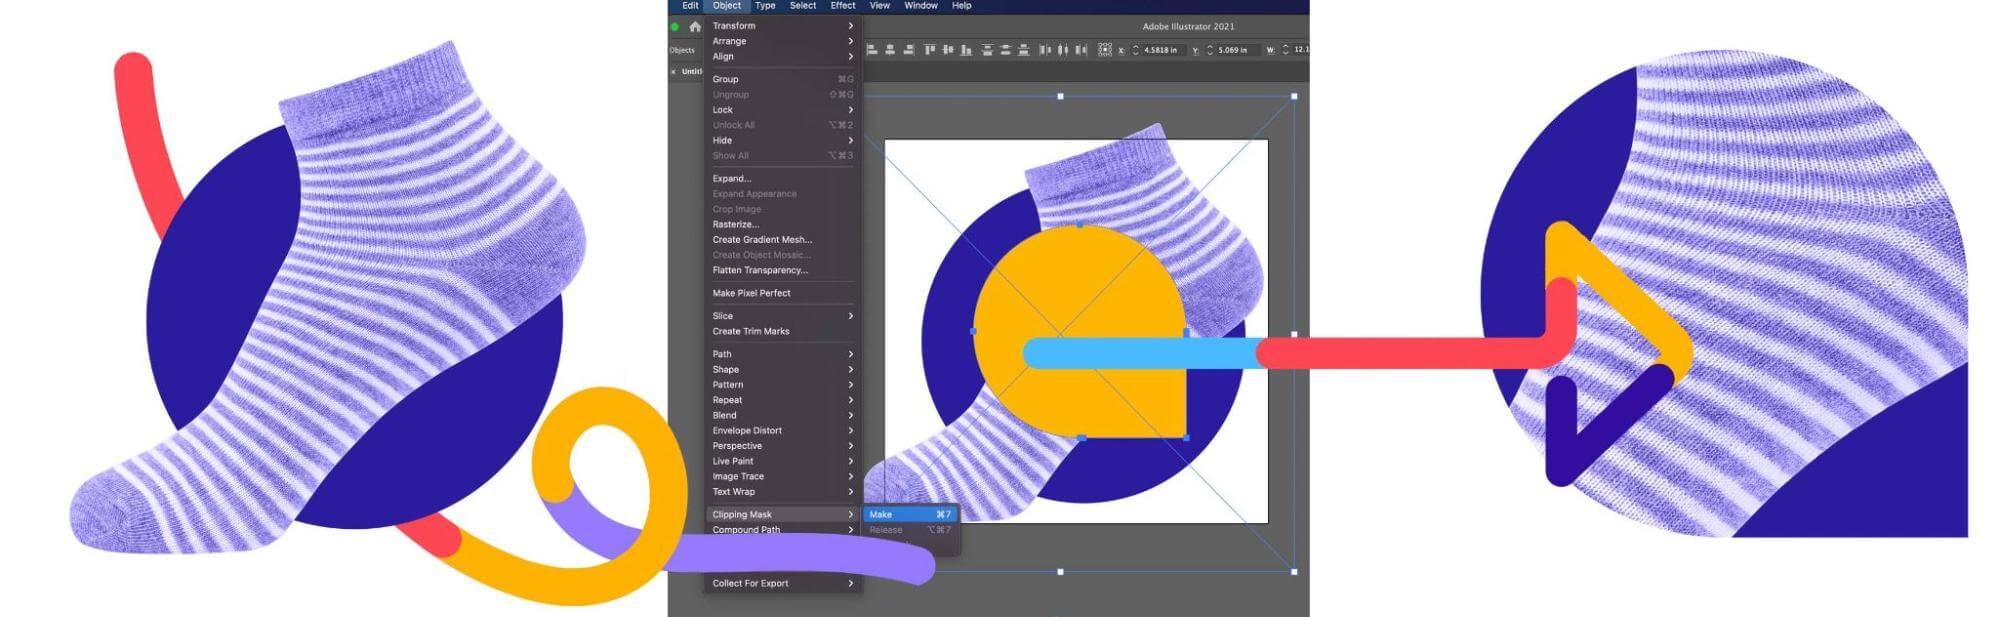This screenshot has width=1999, height=617.
Task: Click the Y position stepper arrows
Action: click(1210, 50)
